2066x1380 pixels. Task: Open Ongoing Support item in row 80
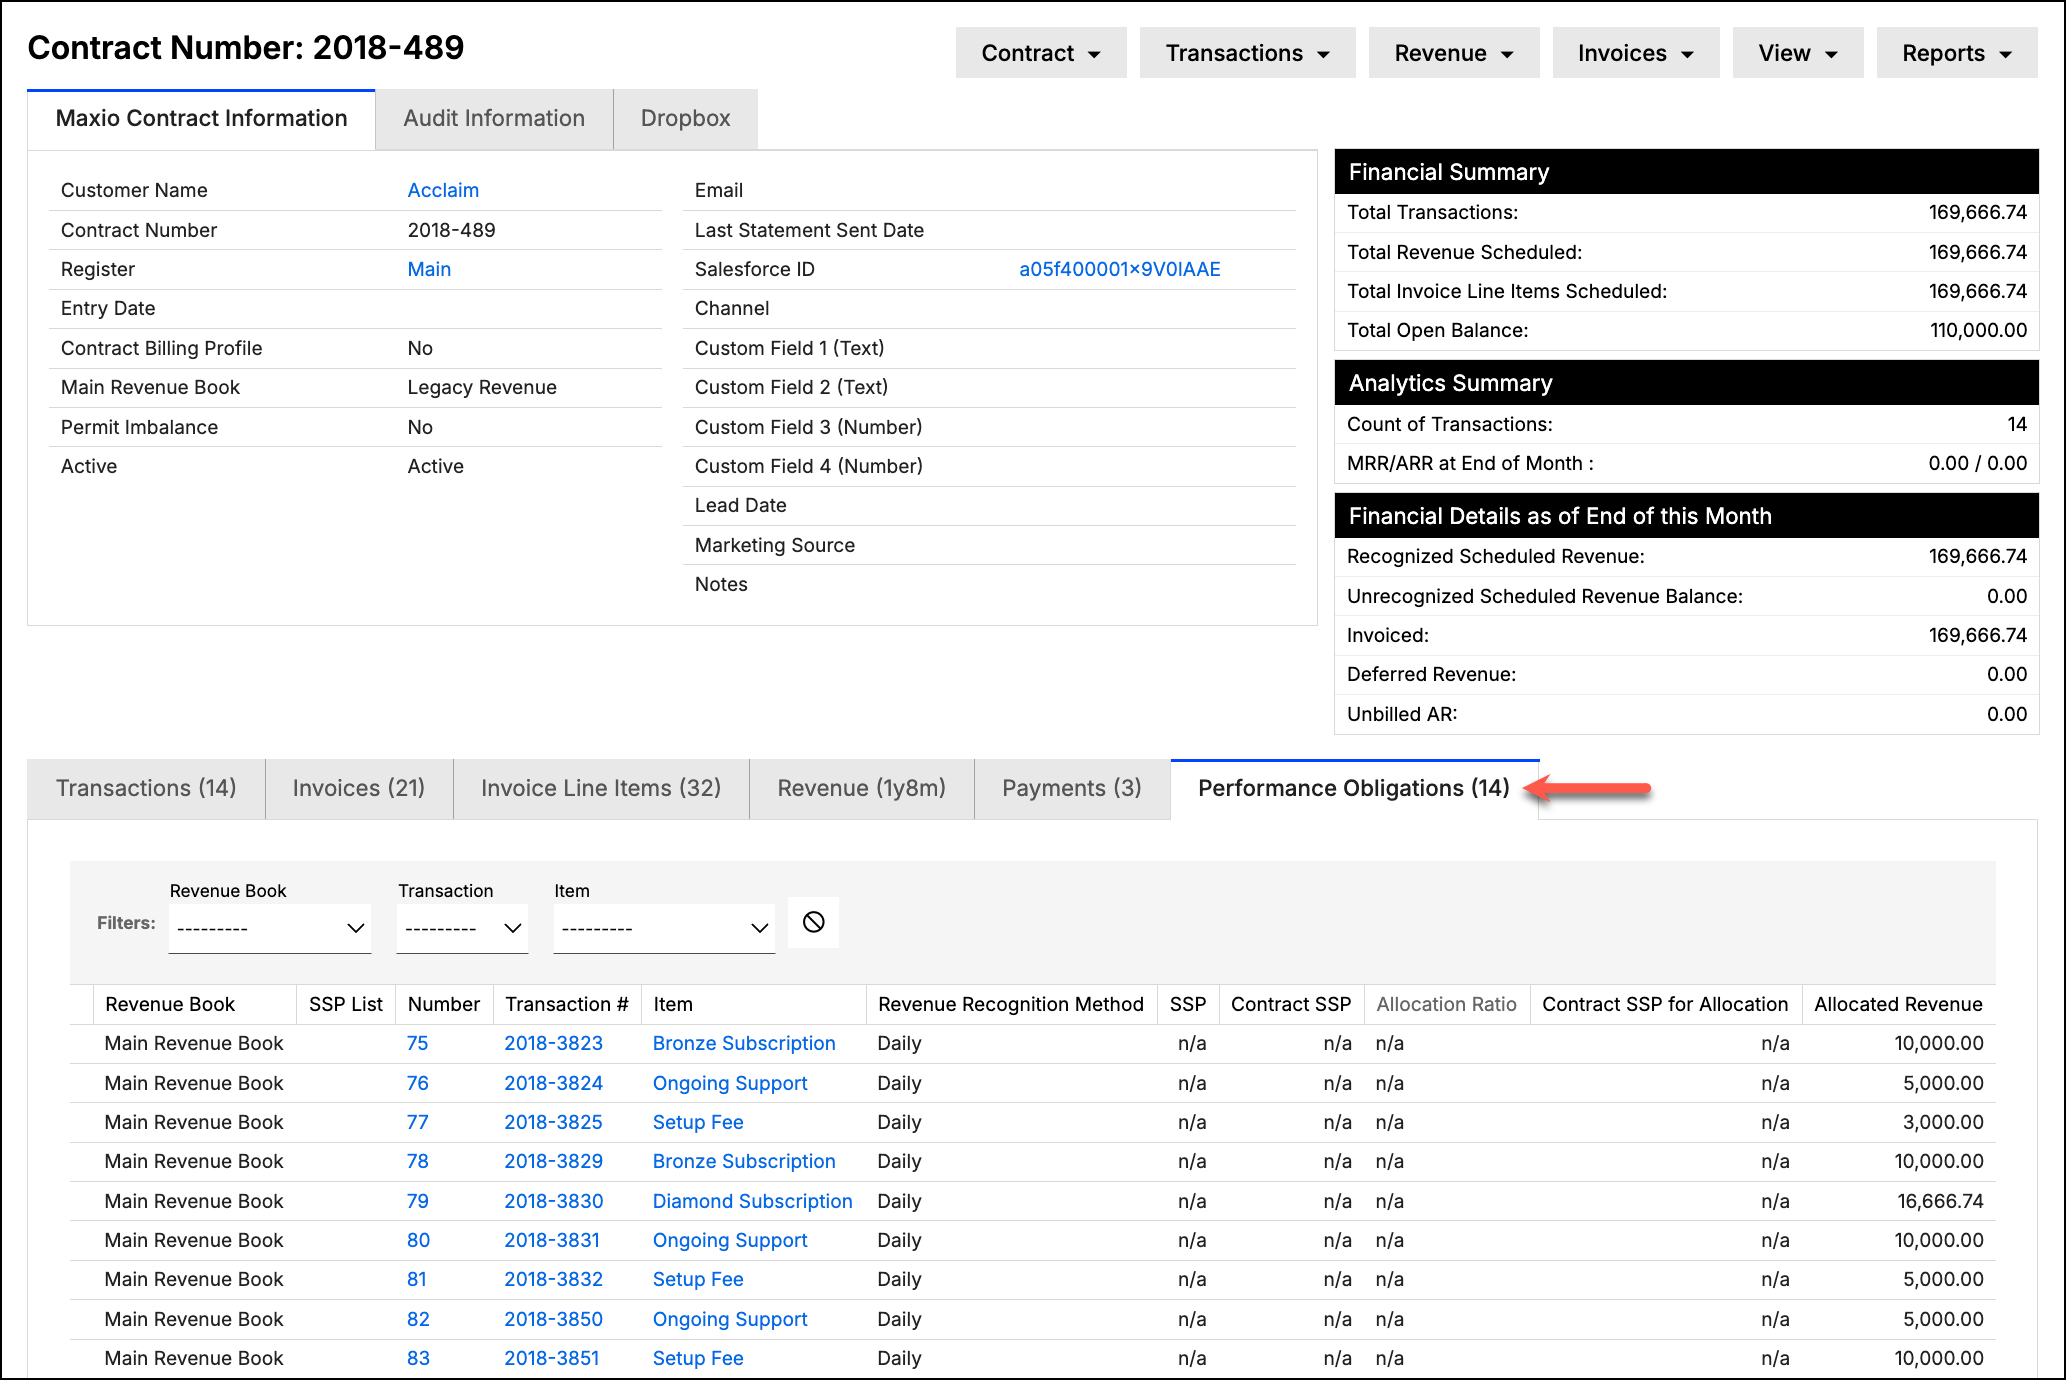pyautogui.click(x=730, y=1240)
